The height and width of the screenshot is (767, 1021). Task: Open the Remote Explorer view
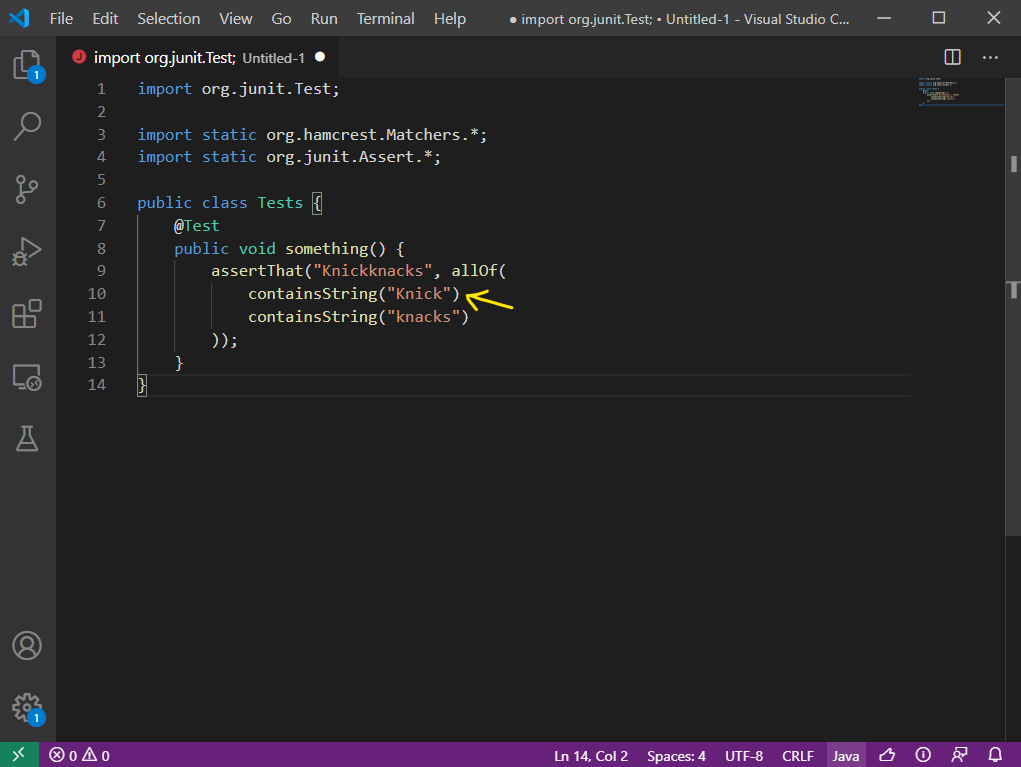pyautogui.click(x=27, y=377)
